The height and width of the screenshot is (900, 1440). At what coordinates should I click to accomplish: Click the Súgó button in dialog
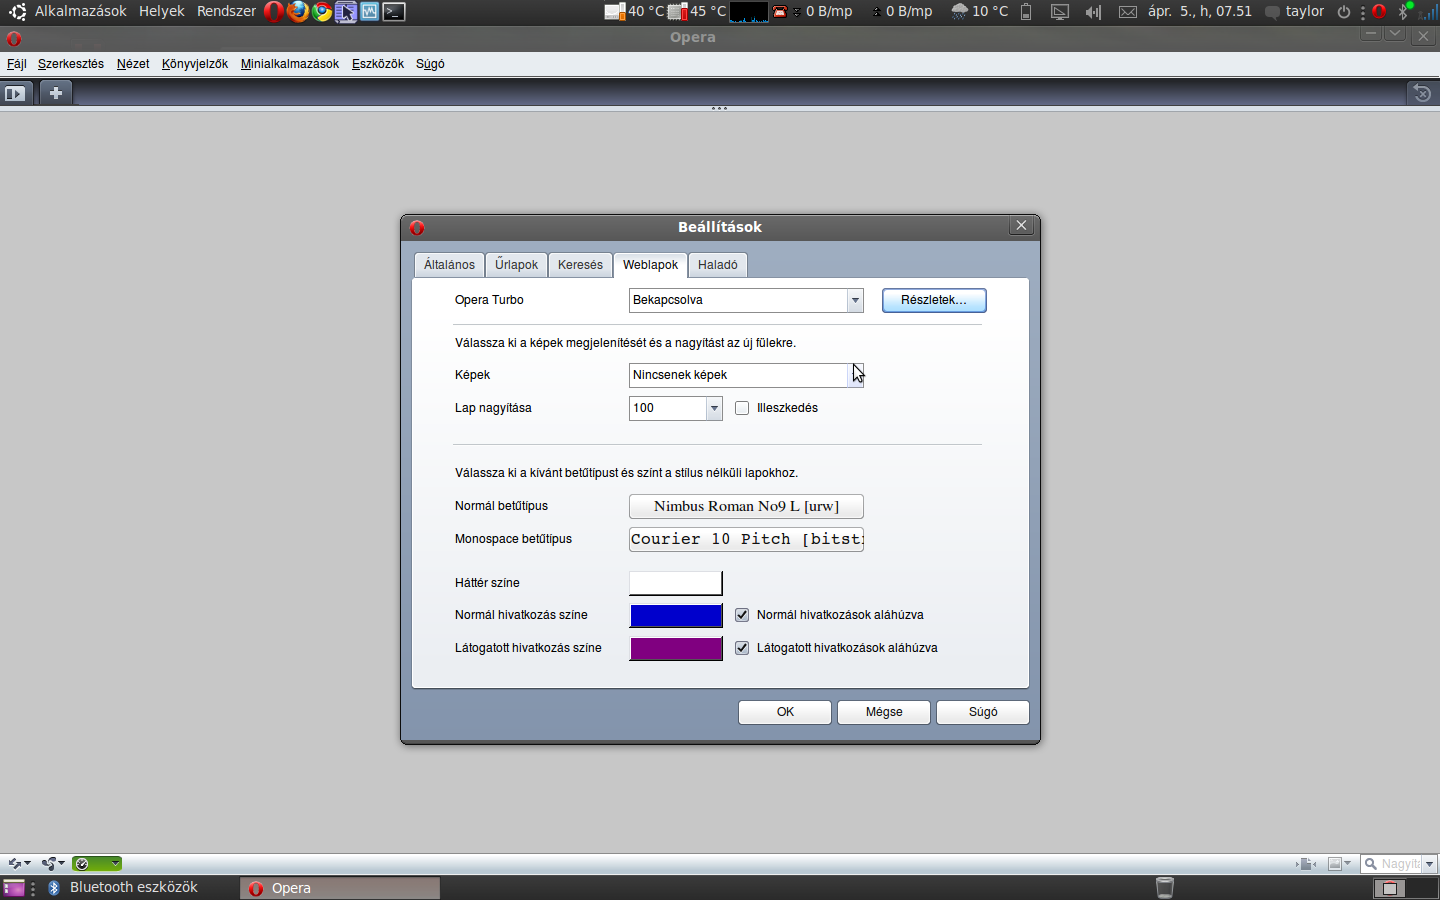pos(983,712)
